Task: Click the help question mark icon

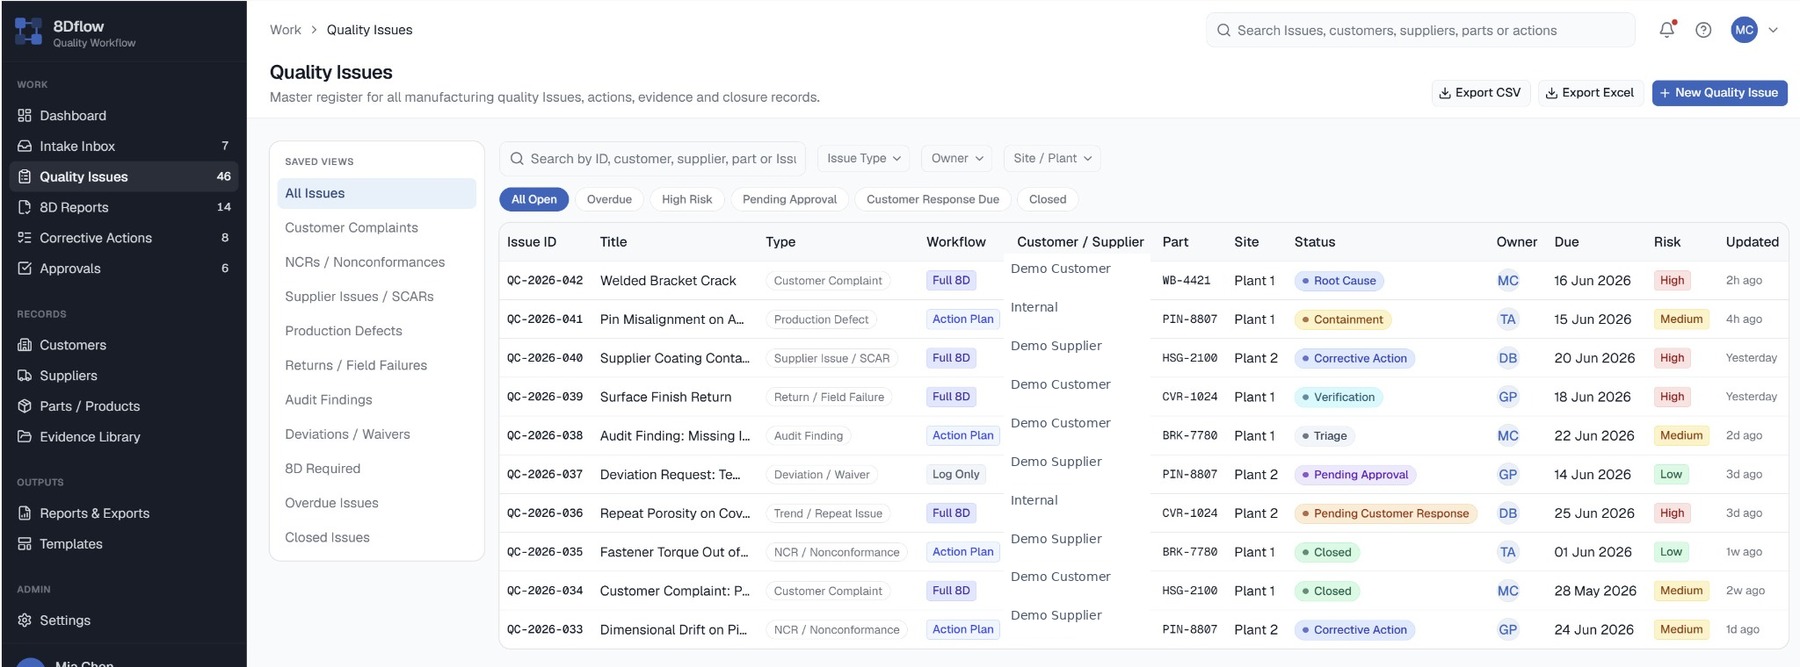Action: (1703, 30)
